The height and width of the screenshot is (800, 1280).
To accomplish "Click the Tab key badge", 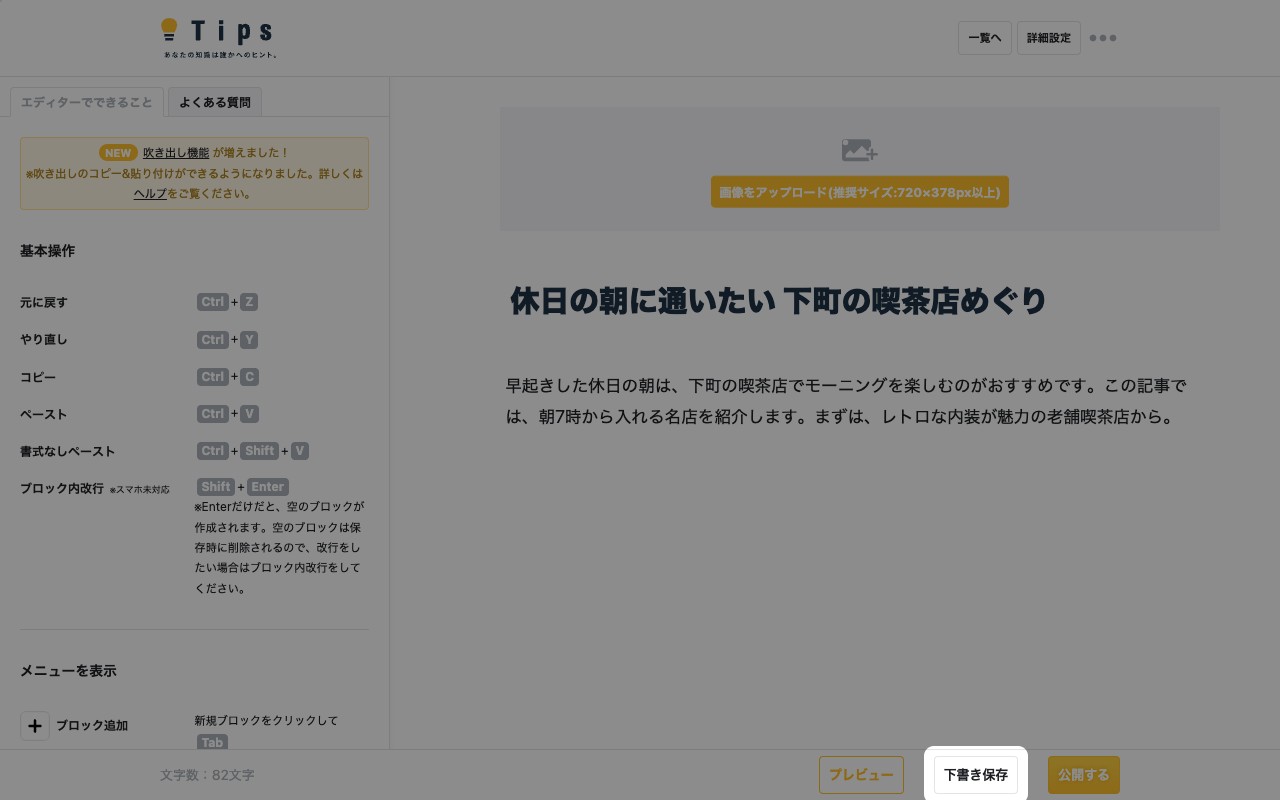I will pyautogui.click(x=212, y=742).
